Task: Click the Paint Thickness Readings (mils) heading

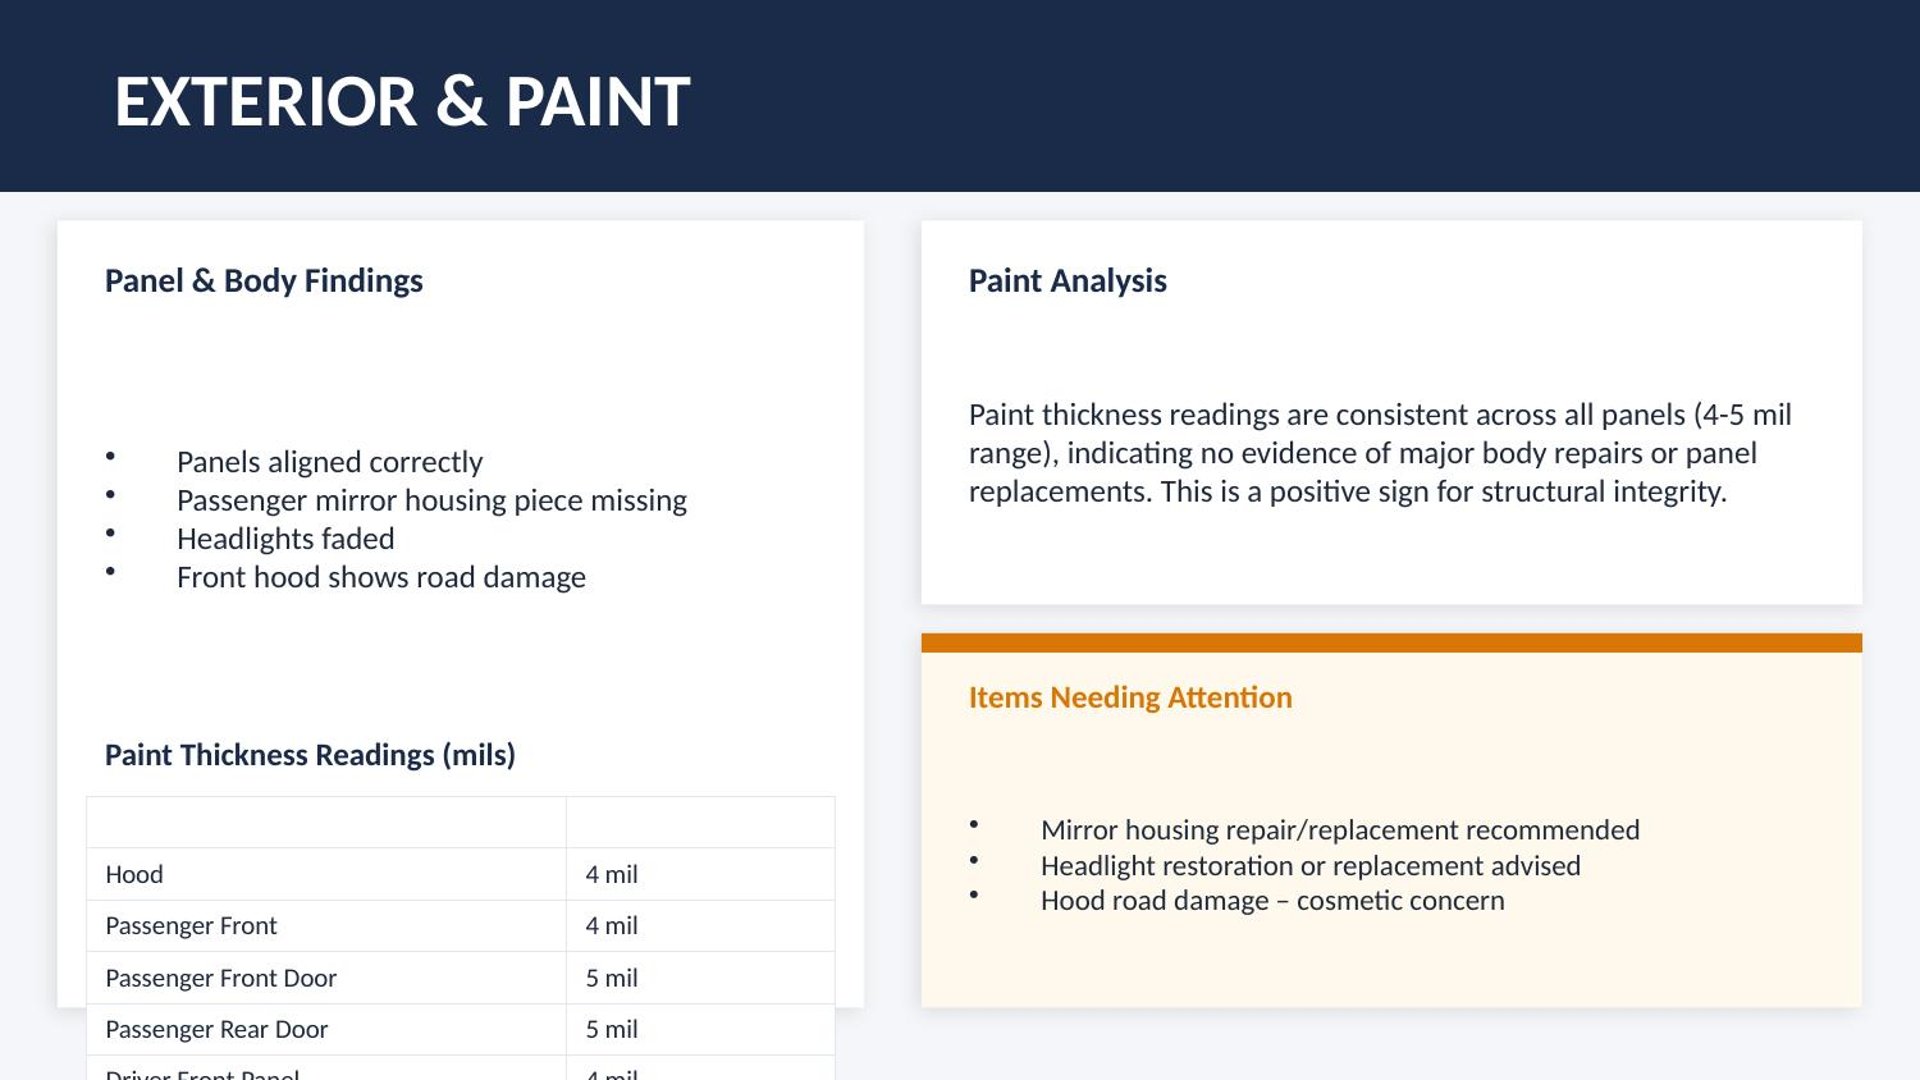Action: [310, 755]
